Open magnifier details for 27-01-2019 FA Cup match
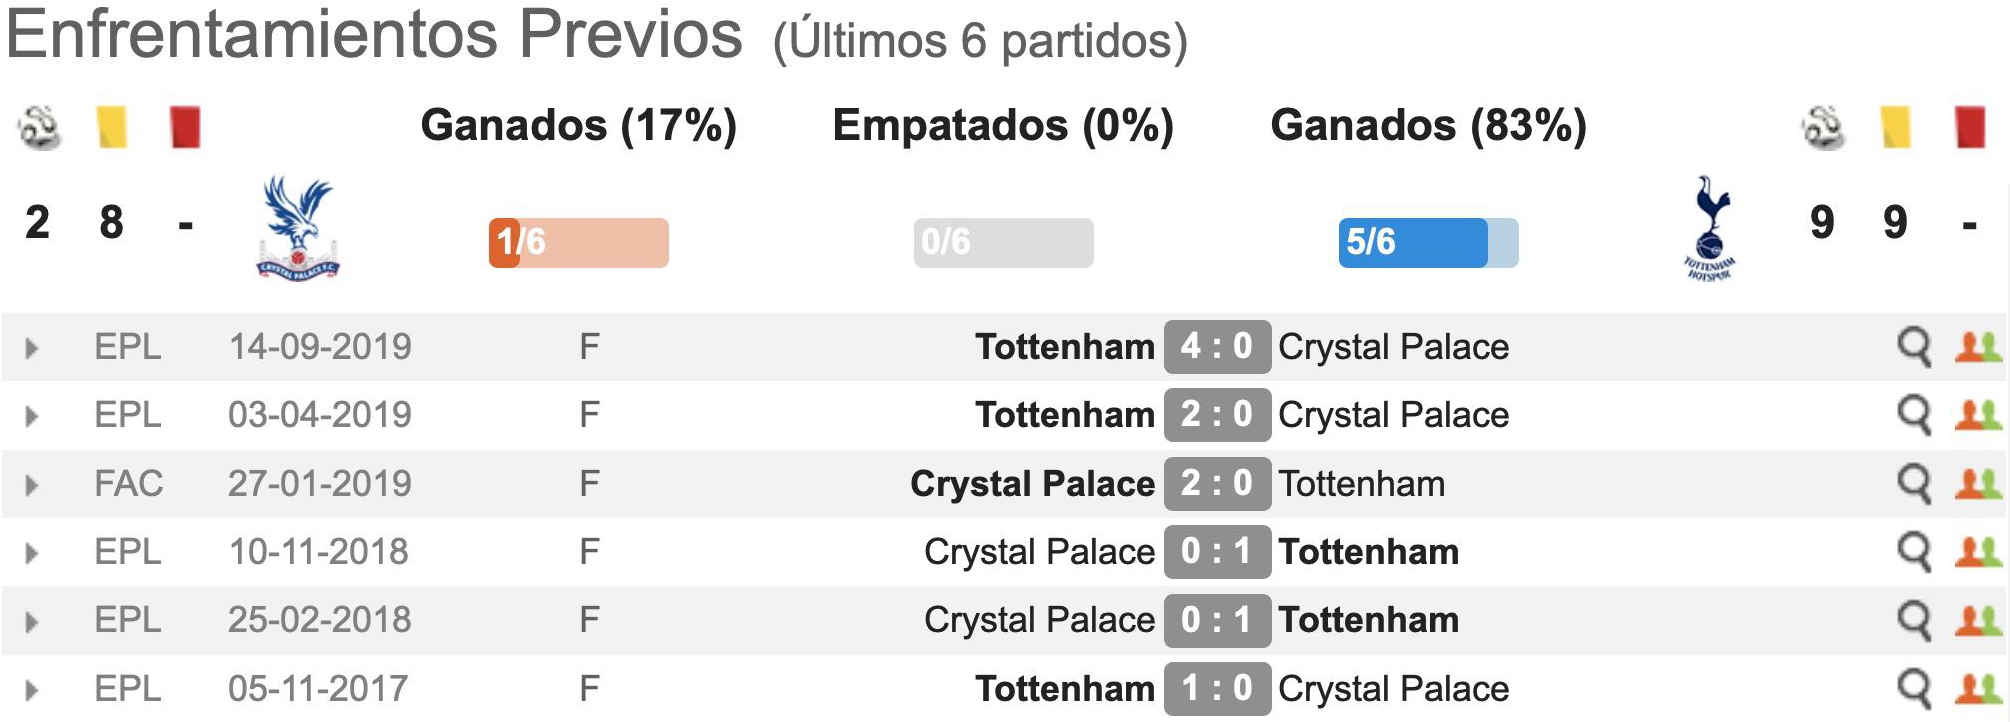 pos(1914,485)
